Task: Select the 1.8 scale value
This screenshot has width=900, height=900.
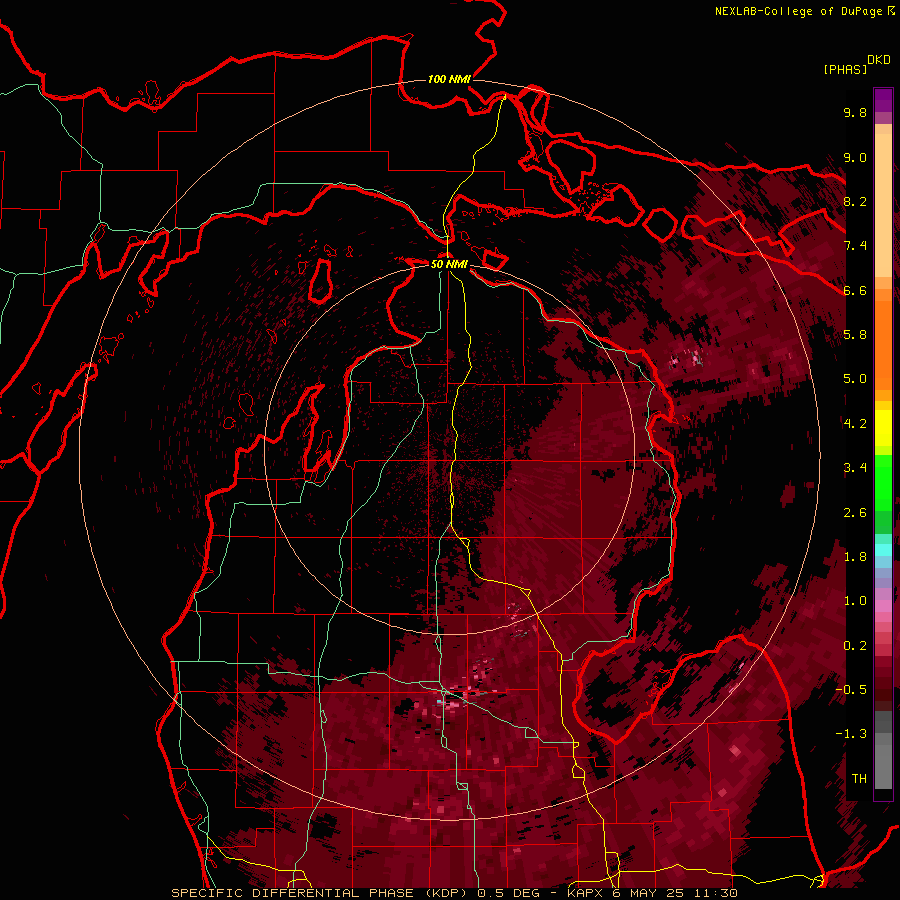Action: point(855,557)
